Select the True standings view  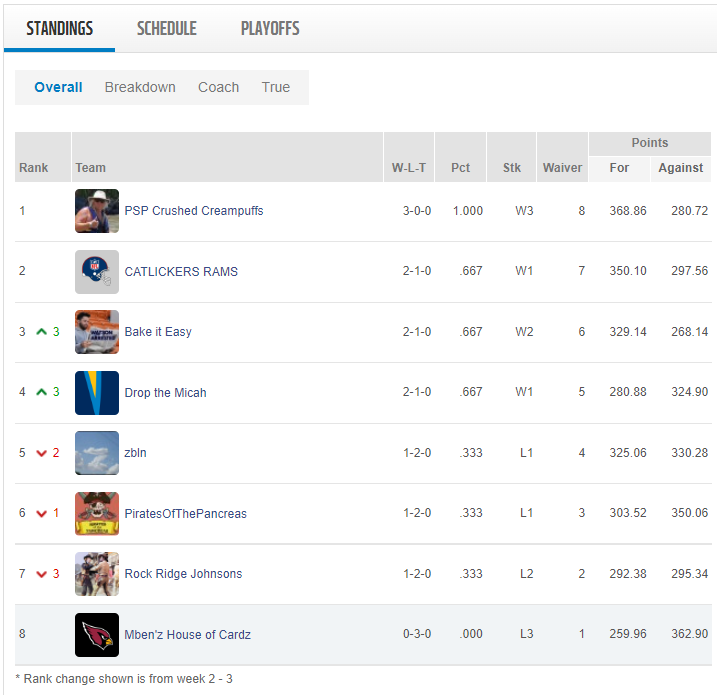click(276, 87)
